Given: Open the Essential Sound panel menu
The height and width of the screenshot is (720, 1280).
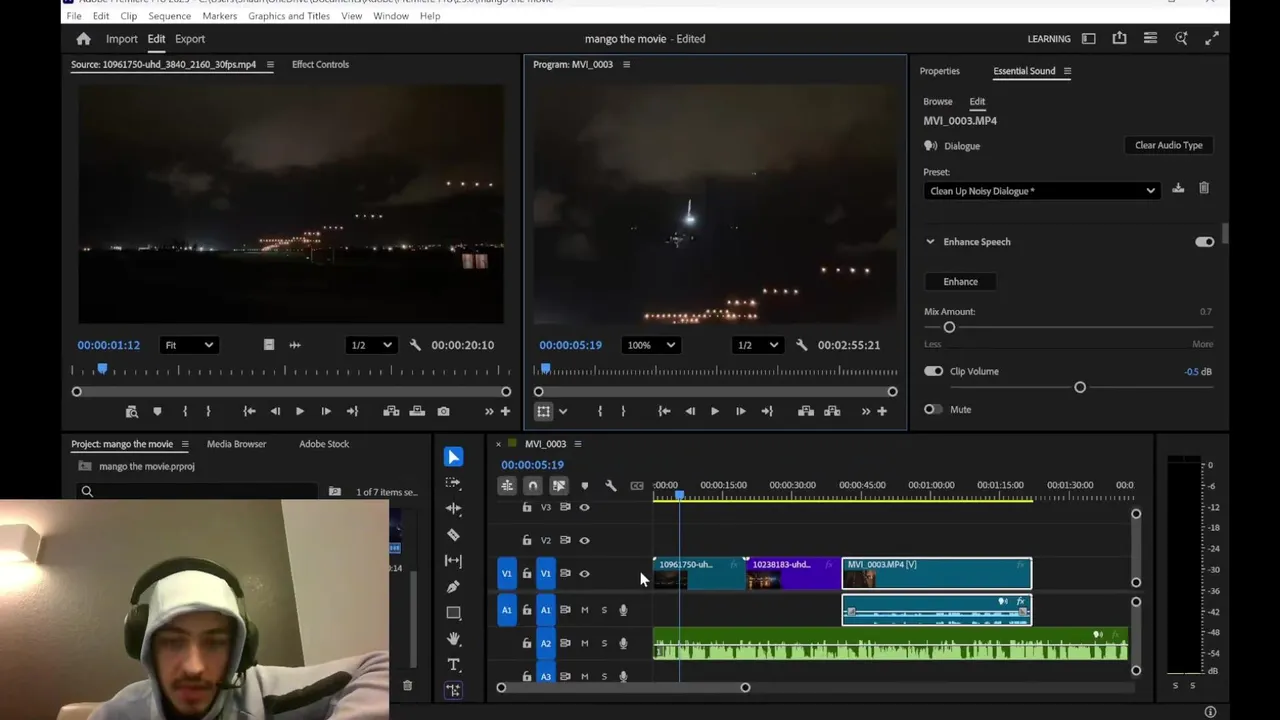Looking at the screenshot, I should pos(1067,71).
